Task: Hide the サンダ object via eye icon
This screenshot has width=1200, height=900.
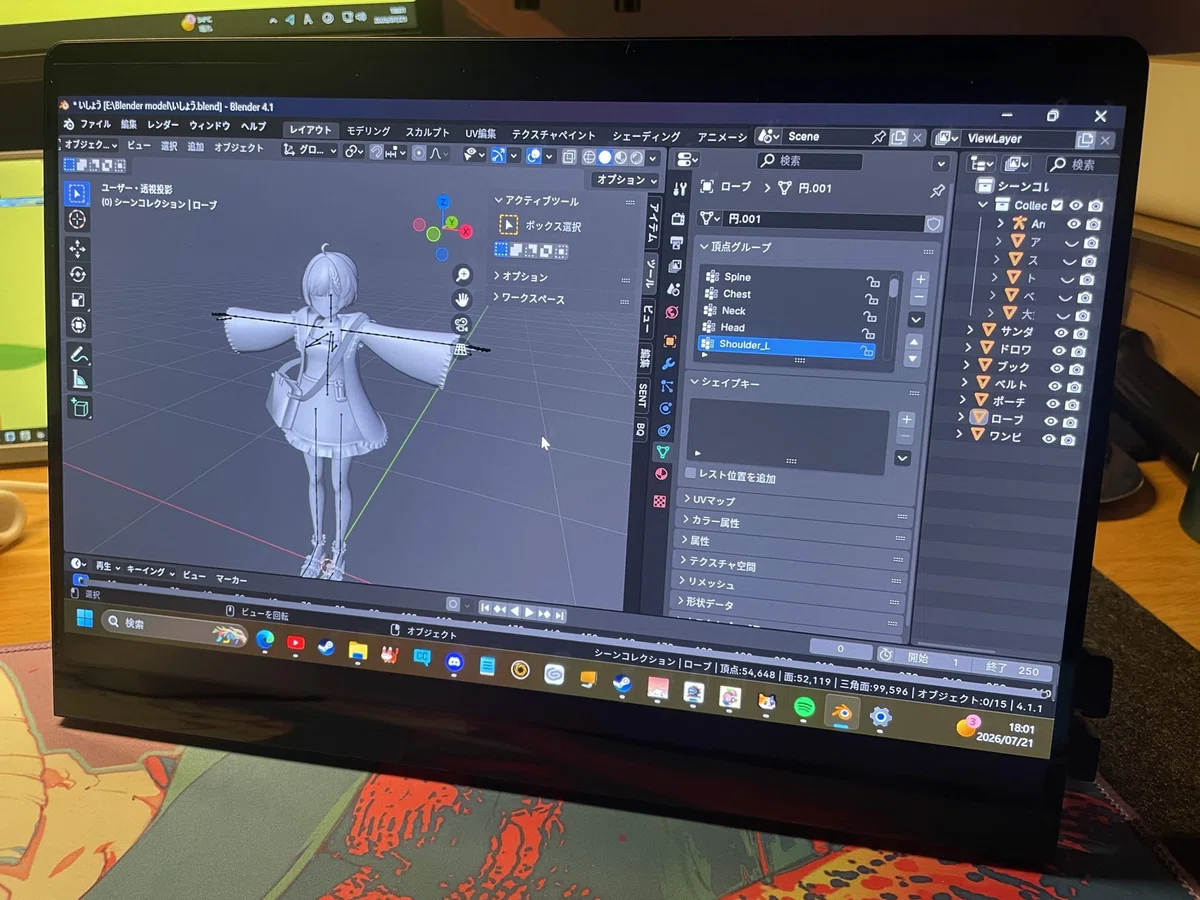Action: [1059, 333]
